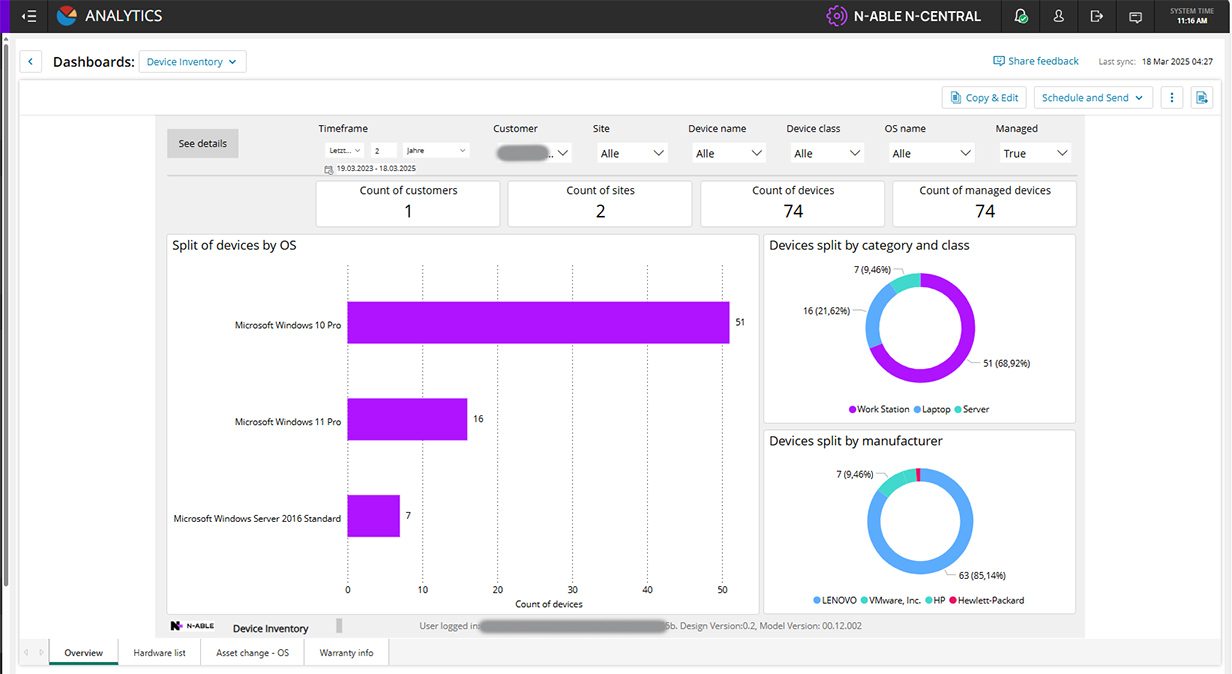
Task: Click the export report icon
Action: point(1201,98)
